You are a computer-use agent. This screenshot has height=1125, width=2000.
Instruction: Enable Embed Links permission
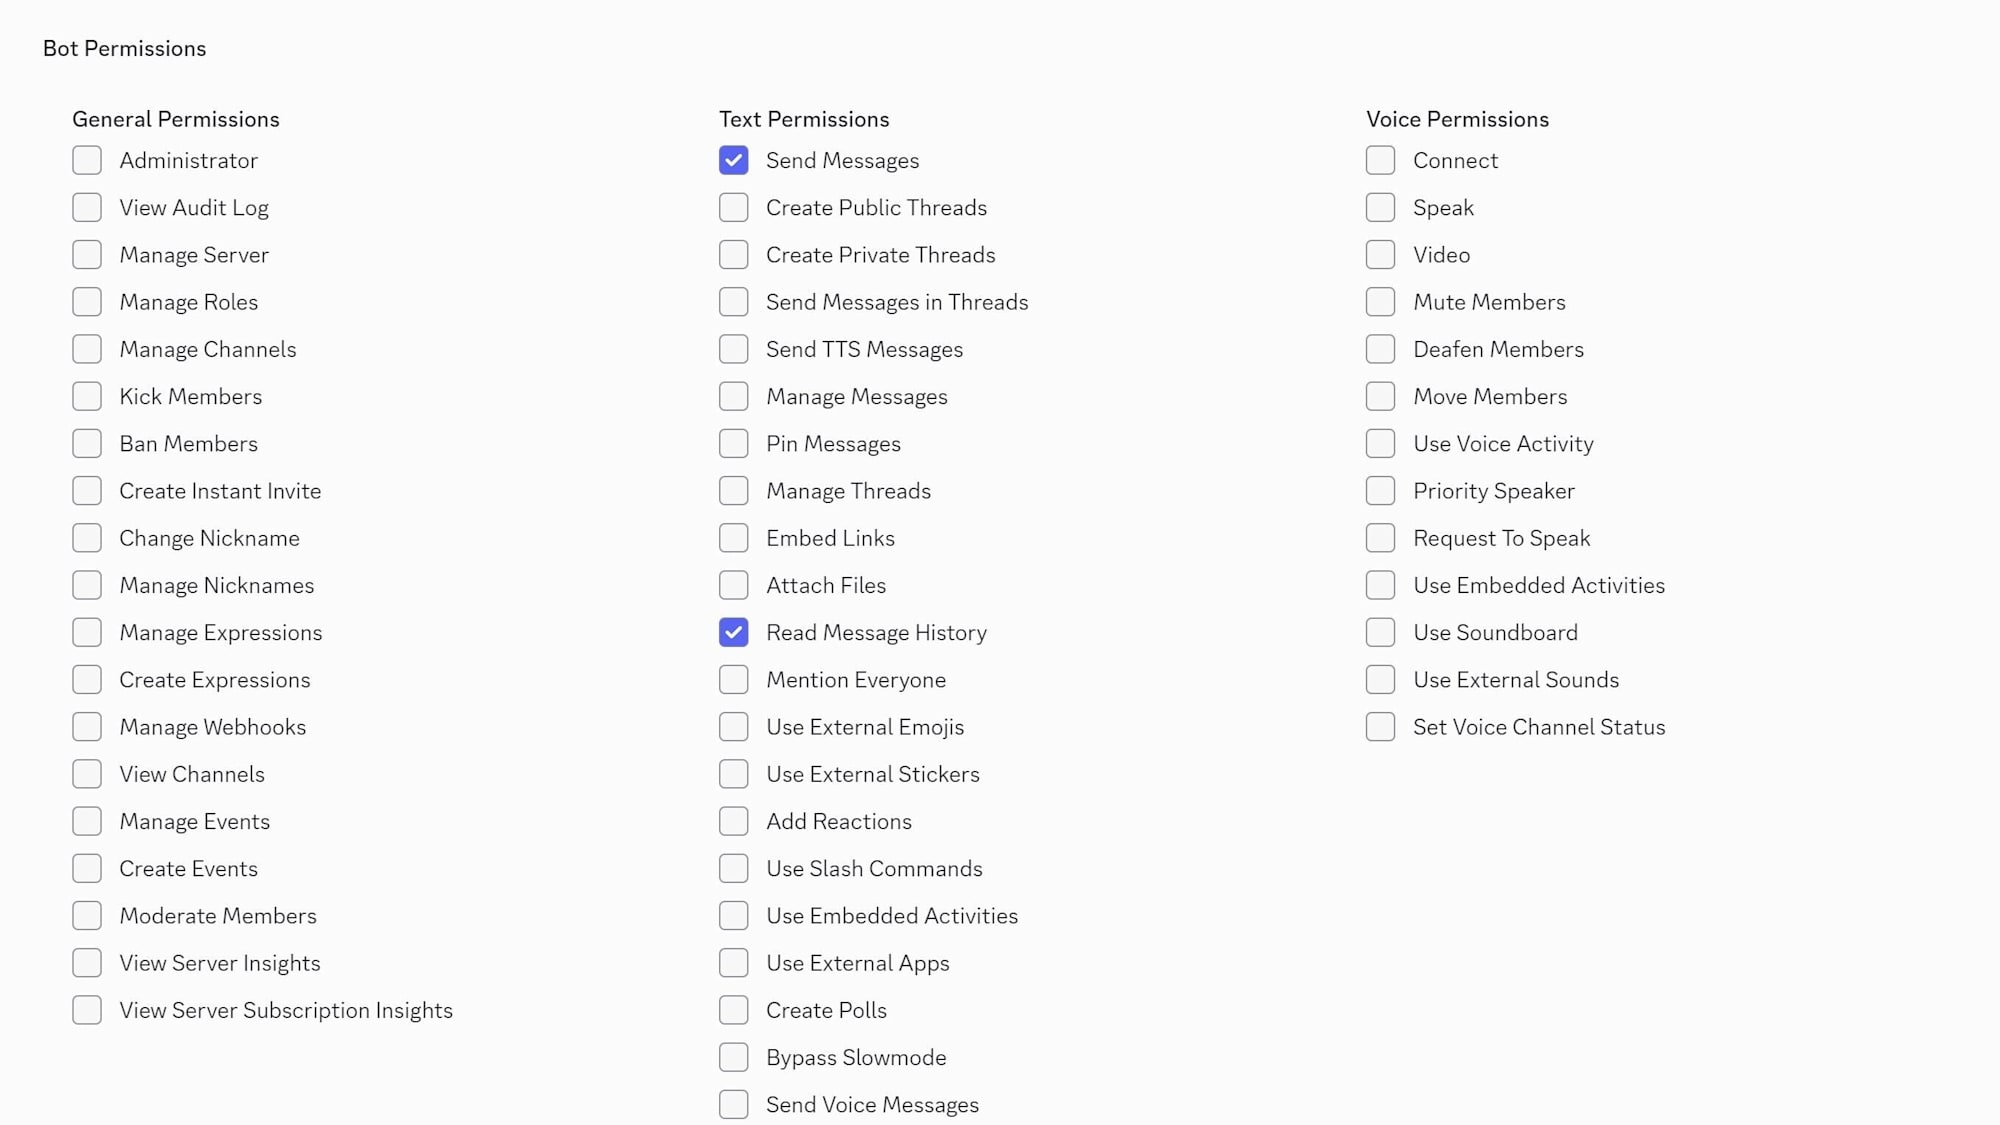tap(733, 538)
